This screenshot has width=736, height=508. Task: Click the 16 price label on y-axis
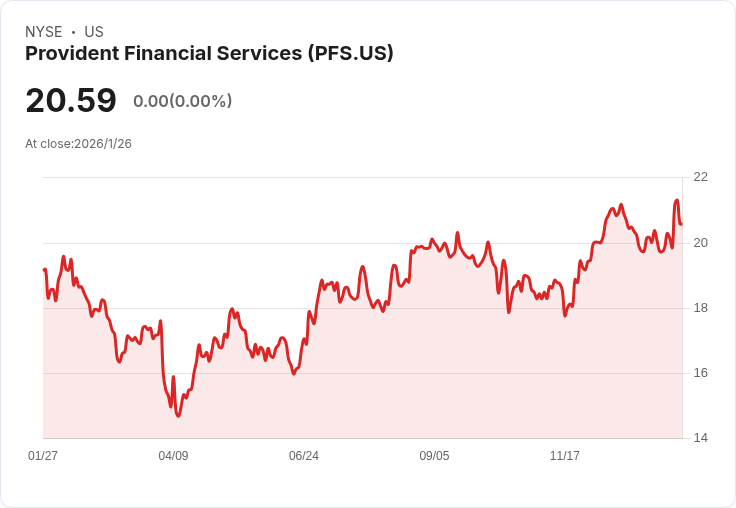pyautogui.click(x=700, y=373)
